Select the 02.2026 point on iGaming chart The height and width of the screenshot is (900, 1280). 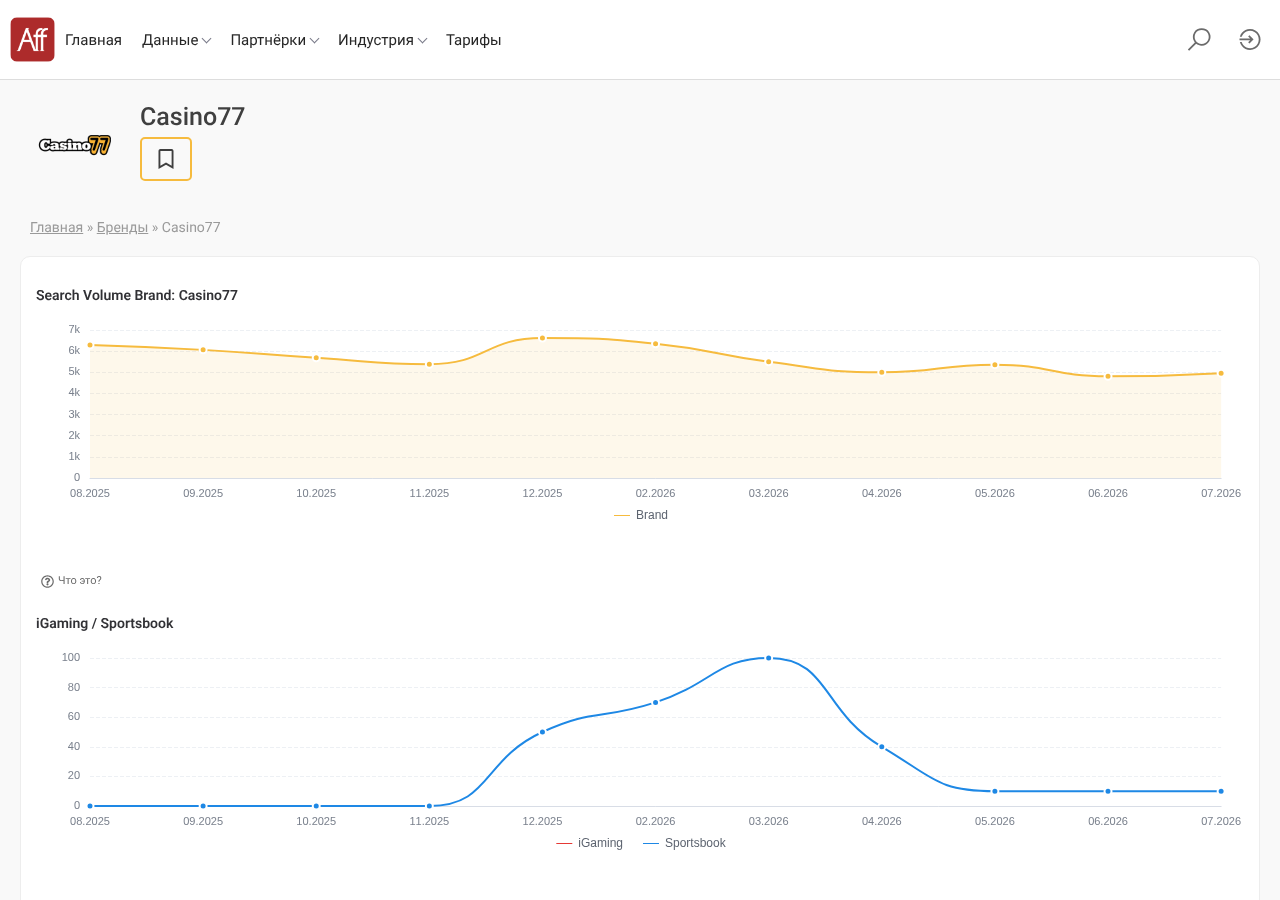(x=656, y=702)
